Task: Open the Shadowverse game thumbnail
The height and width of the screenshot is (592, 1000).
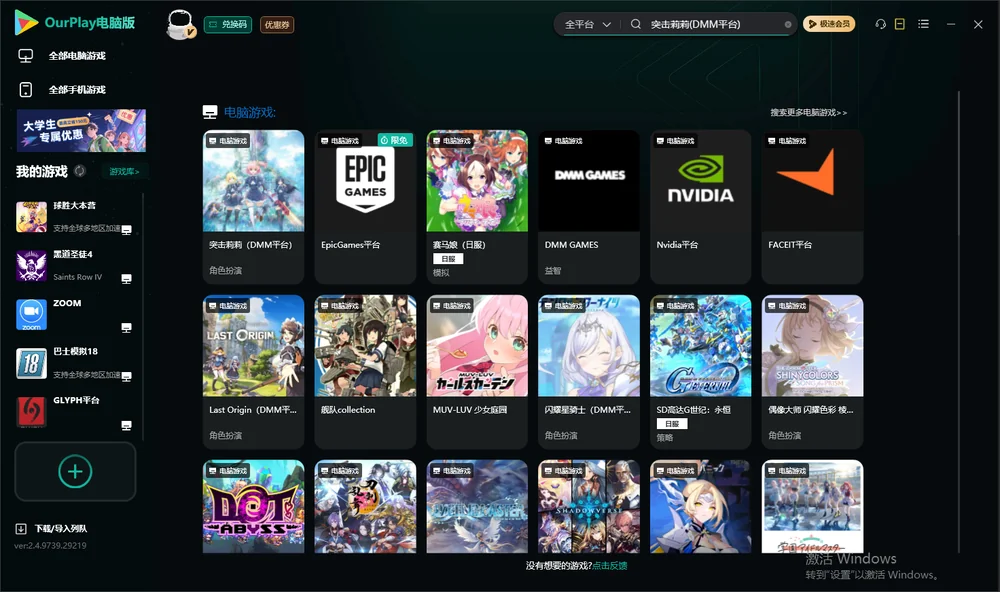Action: (x=589, y=507)
